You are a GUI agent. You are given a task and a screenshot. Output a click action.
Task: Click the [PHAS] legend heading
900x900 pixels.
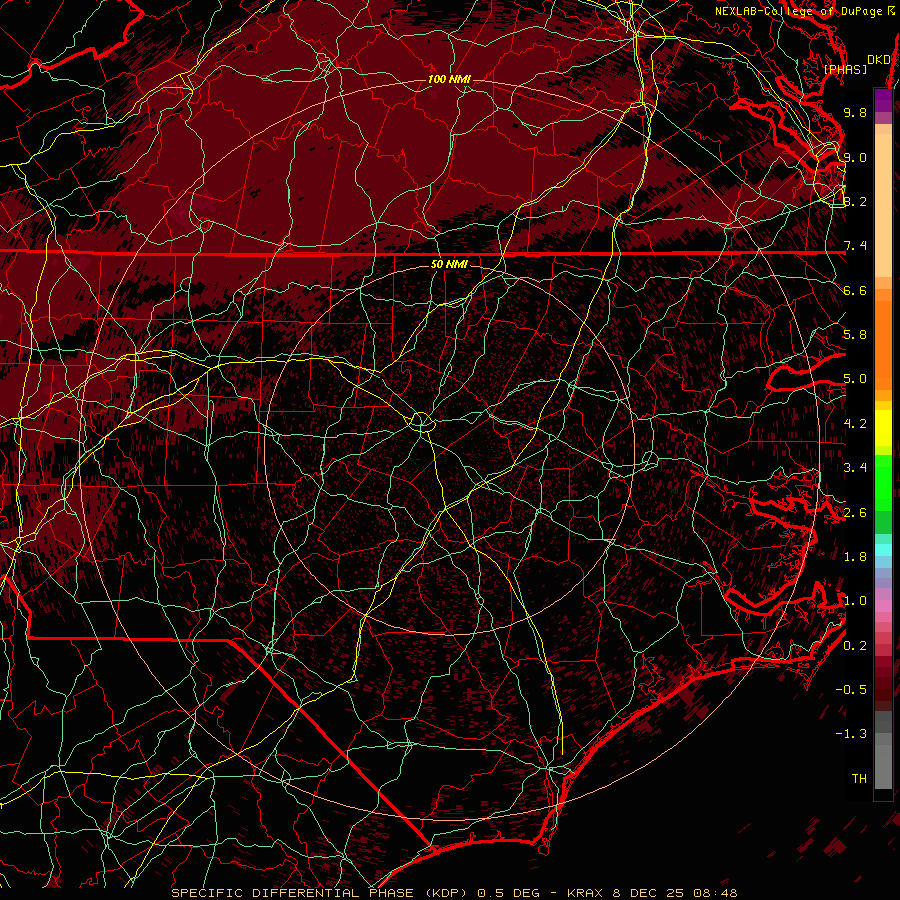pyautogui.click(x=845, y=69)
